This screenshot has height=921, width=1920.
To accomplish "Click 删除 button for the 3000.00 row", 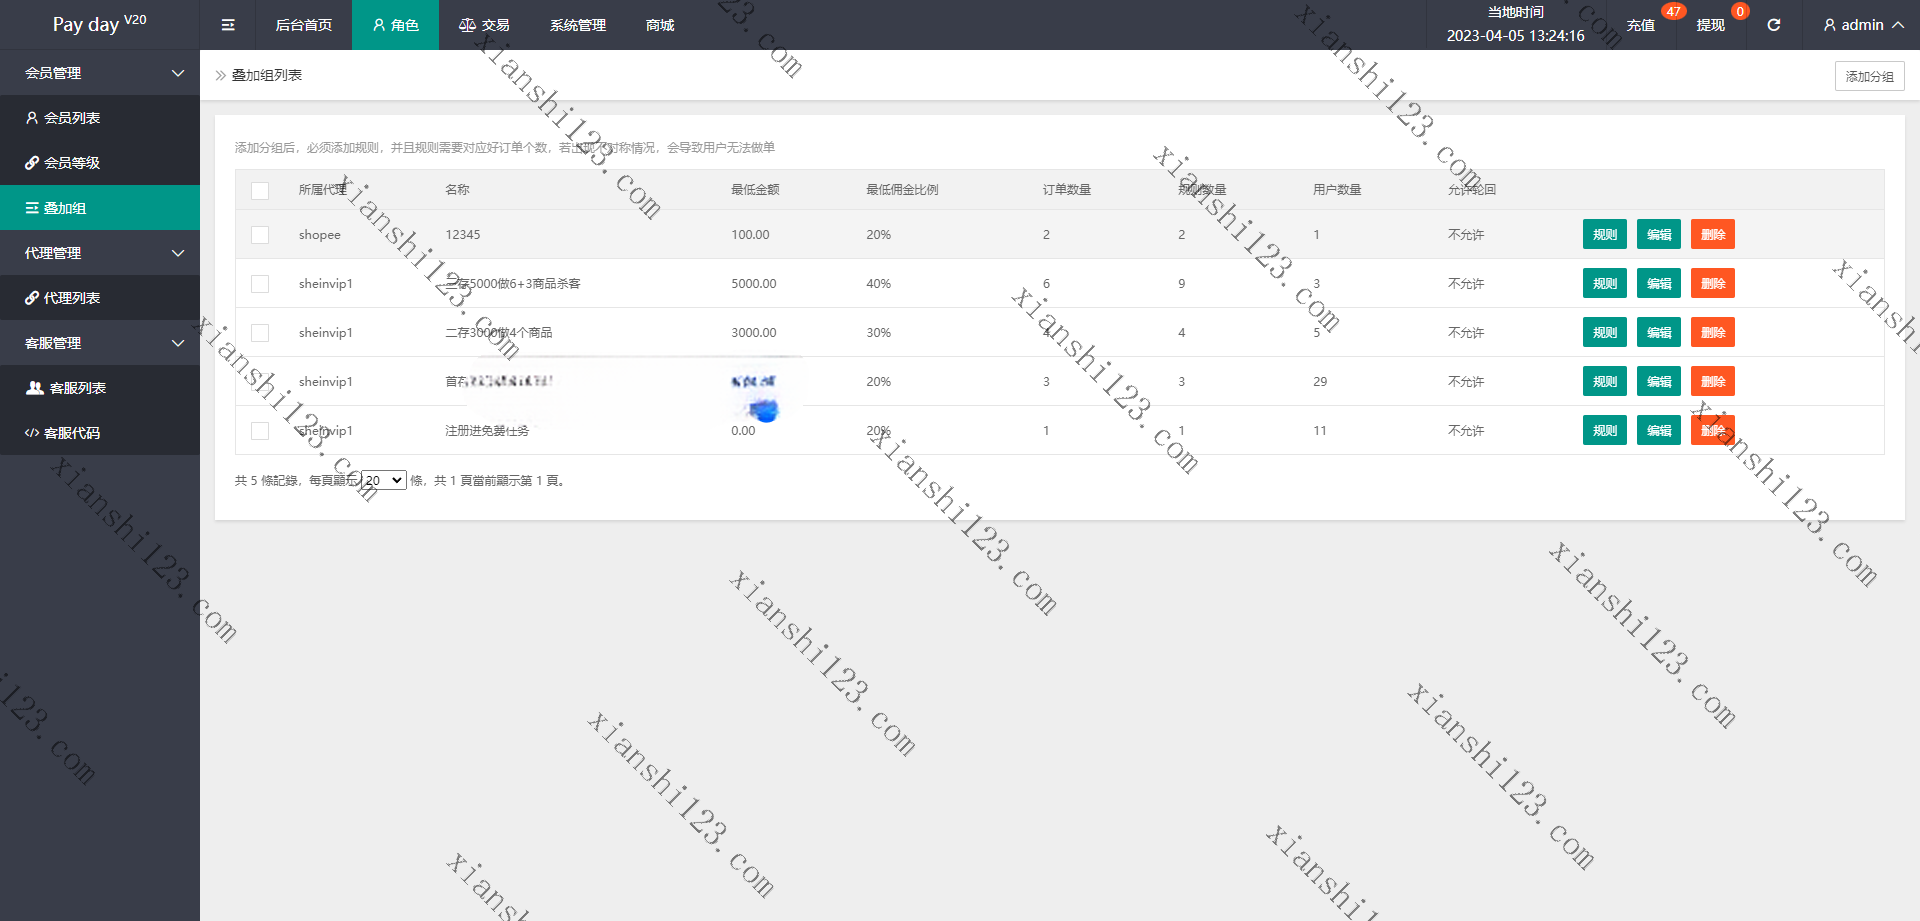I will click(x=1713, y=332).
